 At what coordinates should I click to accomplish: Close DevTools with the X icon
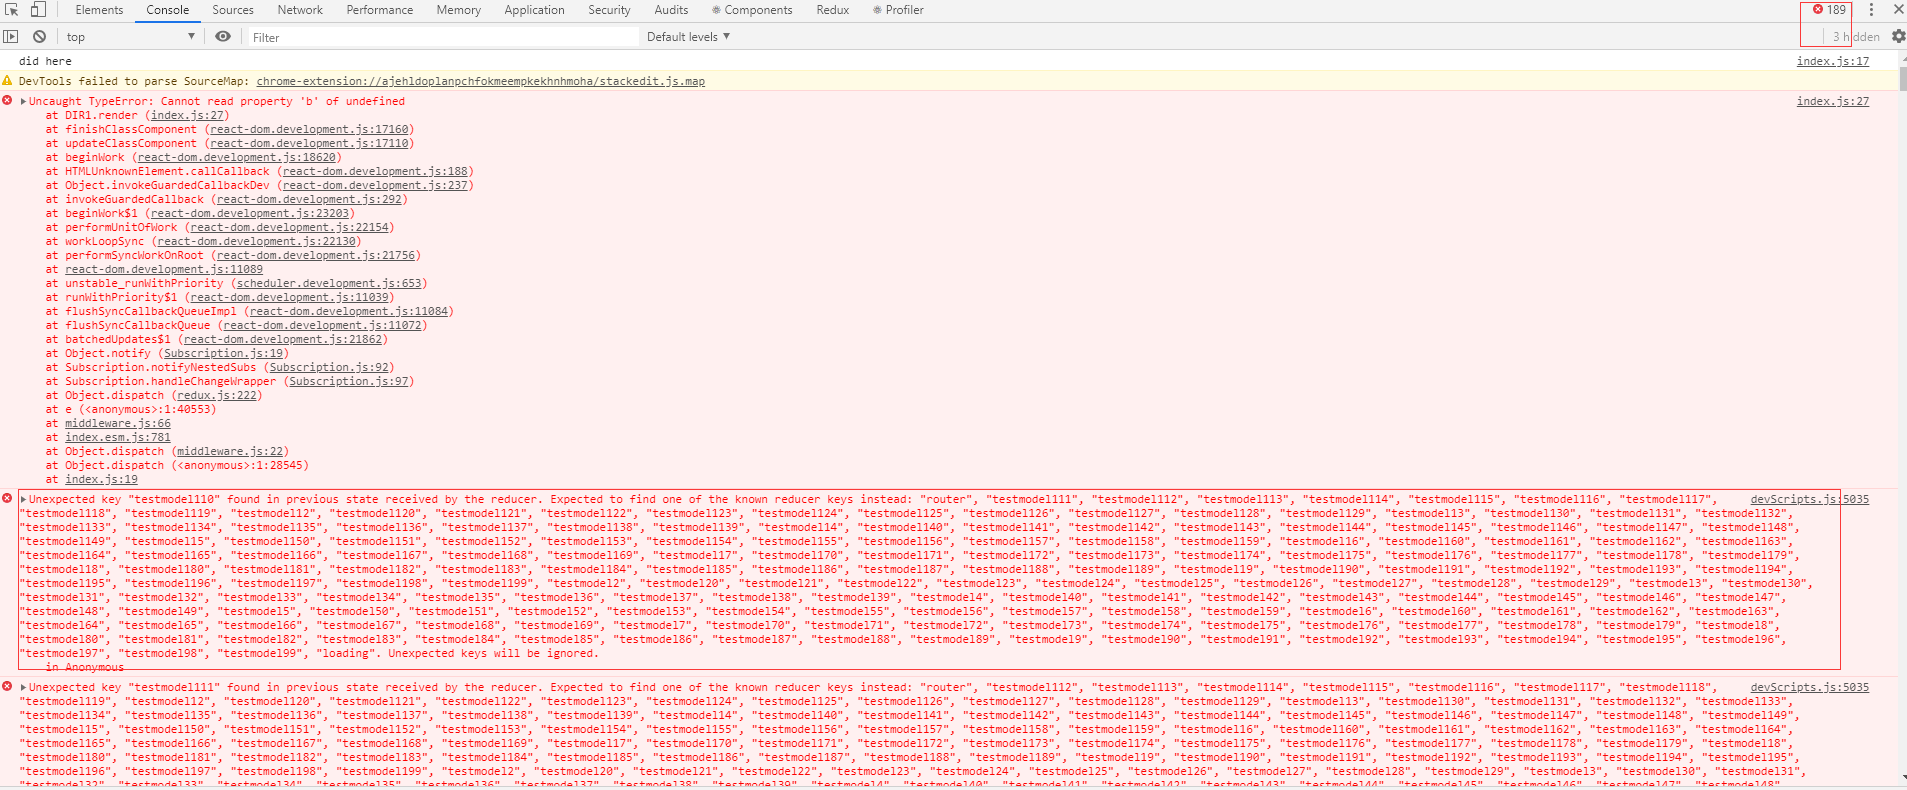(1898, 10)
